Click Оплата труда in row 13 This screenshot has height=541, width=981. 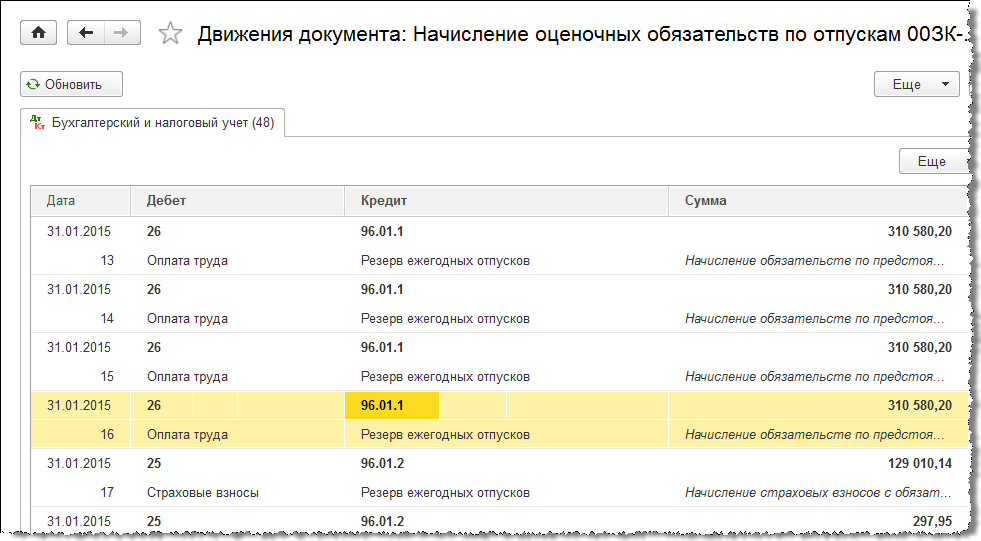tap(187, 261)
